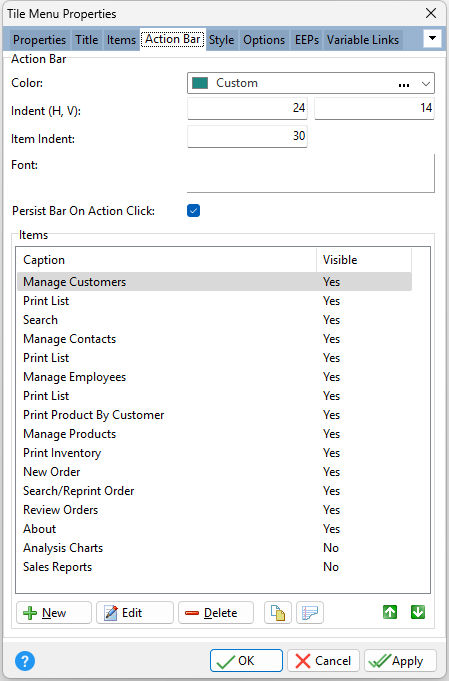Select the About row
Screen dimensions: 449x681
(x=215, y=529)
